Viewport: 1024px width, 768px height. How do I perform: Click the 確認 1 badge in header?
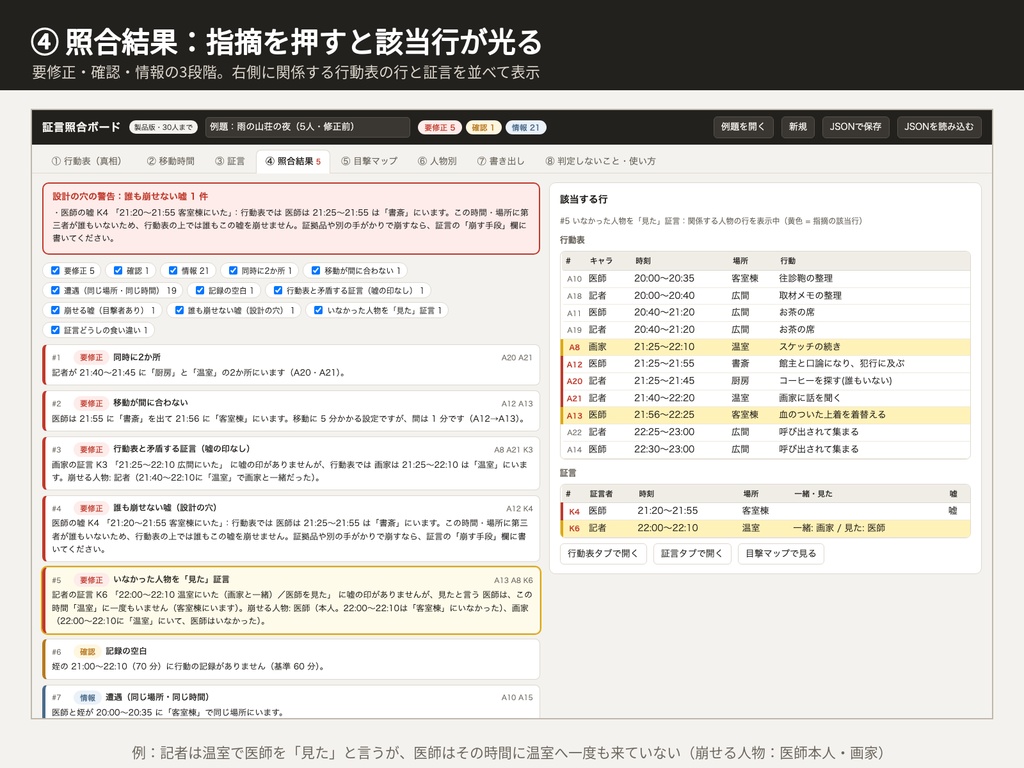[x=483, y=127]
